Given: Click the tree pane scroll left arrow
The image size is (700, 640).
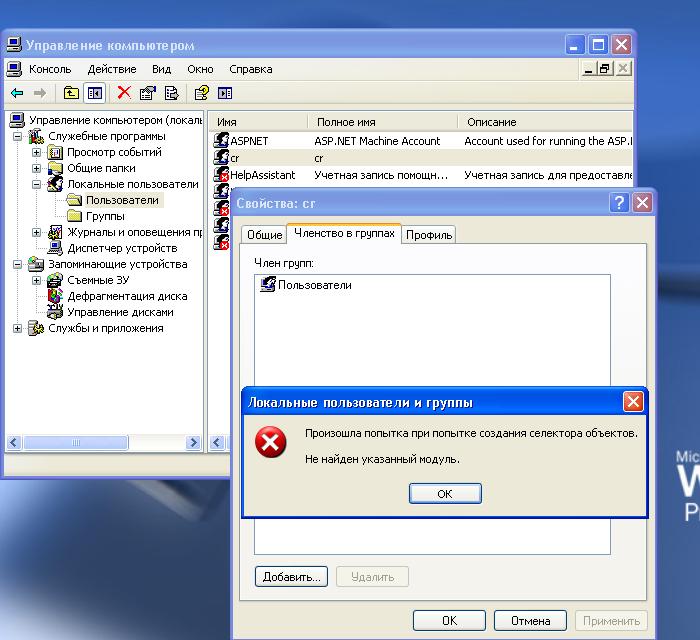Looking at the screenshot, I should point(14,443).
